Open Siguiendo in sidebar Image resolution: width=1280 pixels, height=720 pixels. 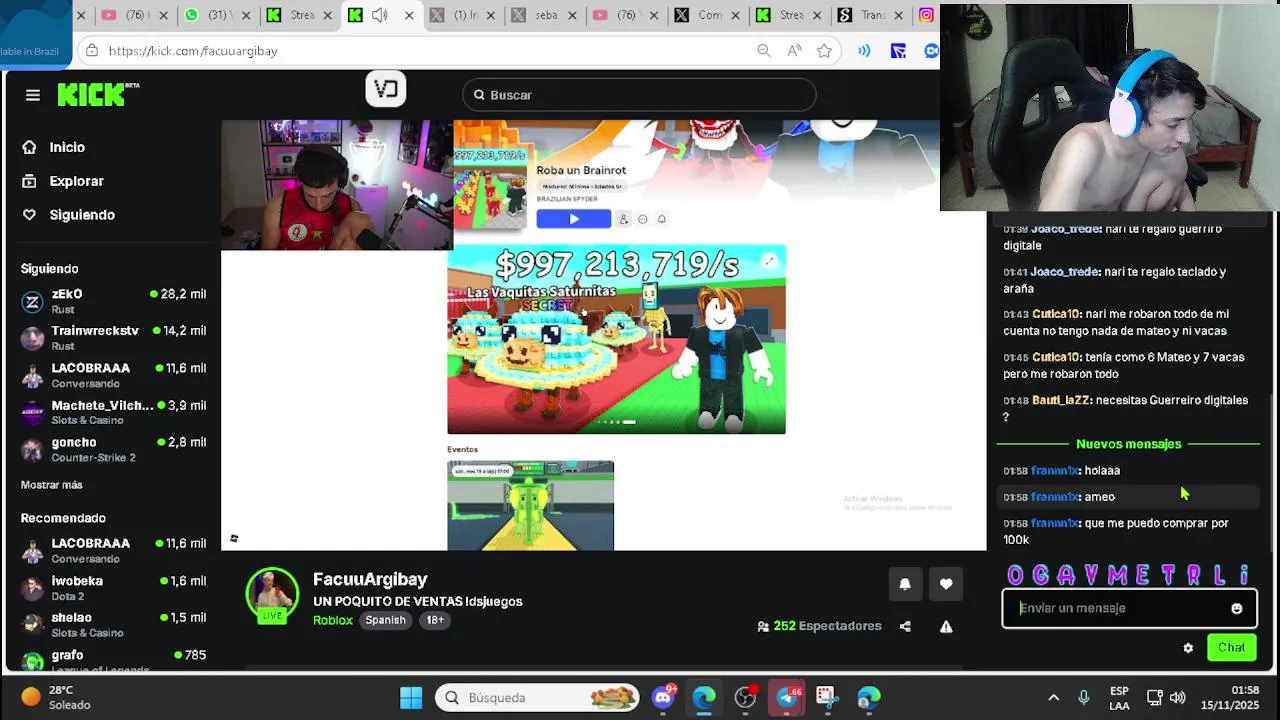tap(82, 215)
